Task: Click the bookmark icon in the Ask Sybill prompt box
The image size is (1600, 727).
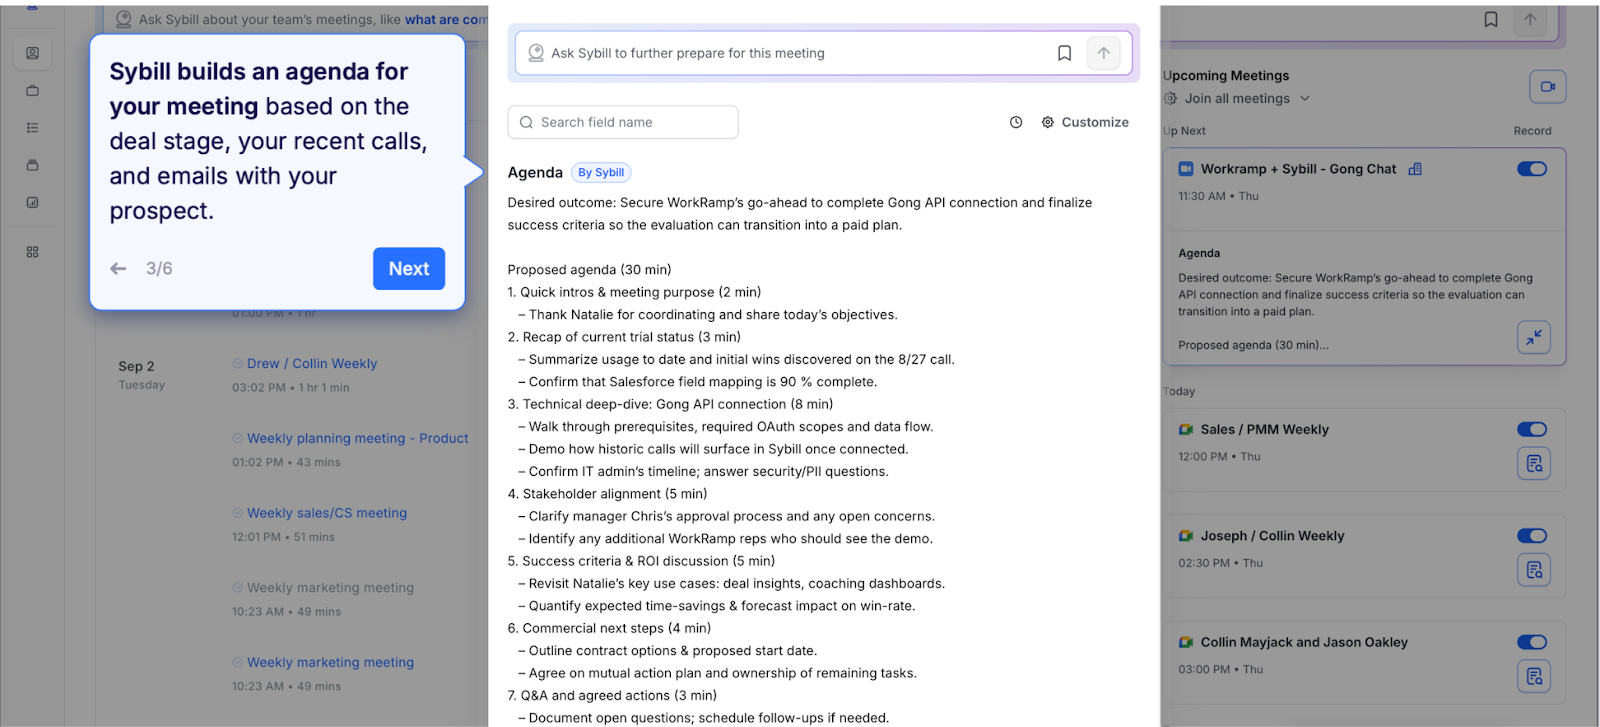Action: tap(1064, 53)
